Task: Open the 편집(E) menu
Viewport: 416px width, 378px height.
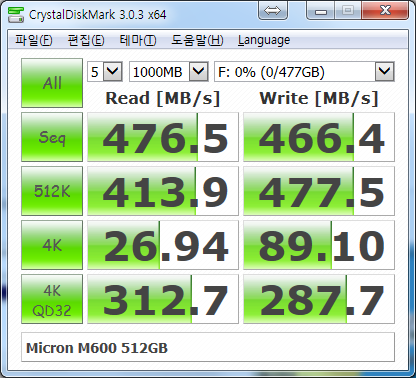Action: click(86, 40)
